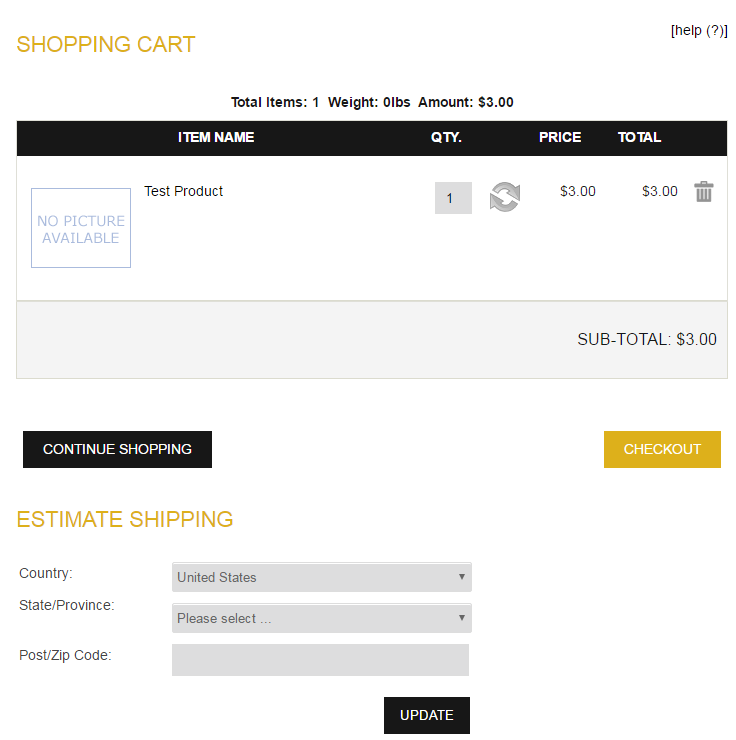
Task: Delete Test Product with trash icon
Action: 704,192
